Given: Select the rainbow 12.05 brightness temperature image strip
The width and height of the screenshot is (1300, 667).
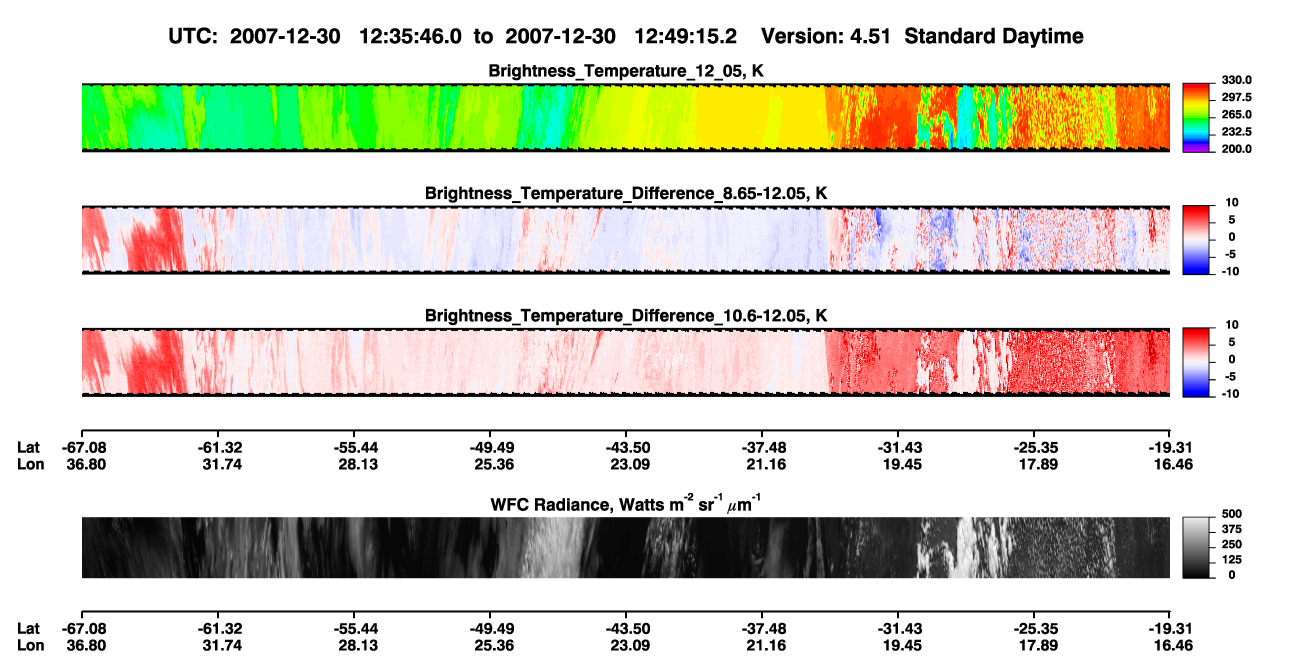Looking at the screenshot, I should coord(626,117).
